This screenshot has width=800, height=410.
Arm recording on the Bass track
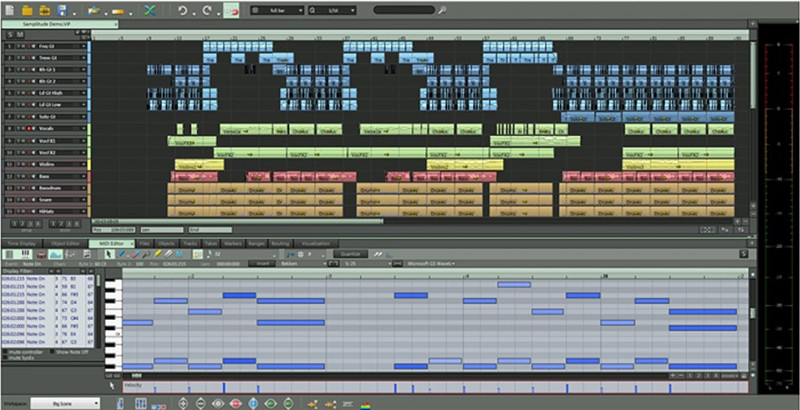click(29, 176)
